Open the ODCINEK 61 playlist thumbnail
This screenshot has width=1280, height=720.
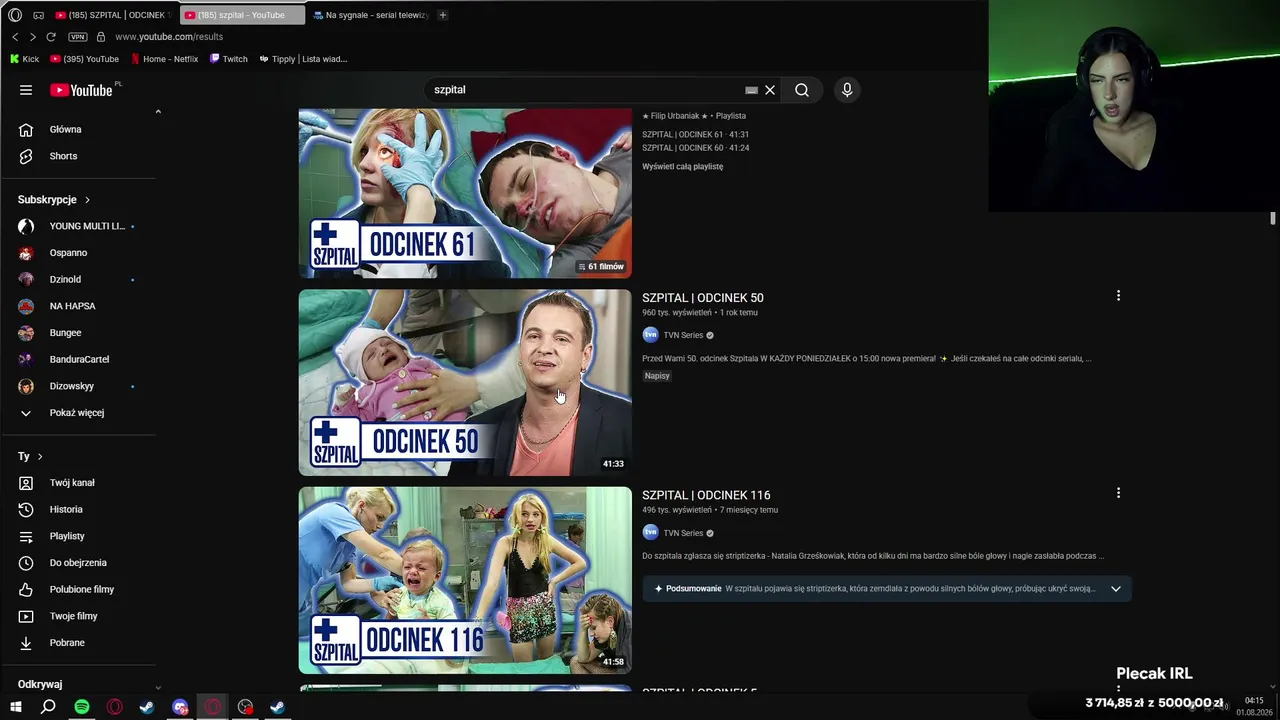[x=465, y=193]
